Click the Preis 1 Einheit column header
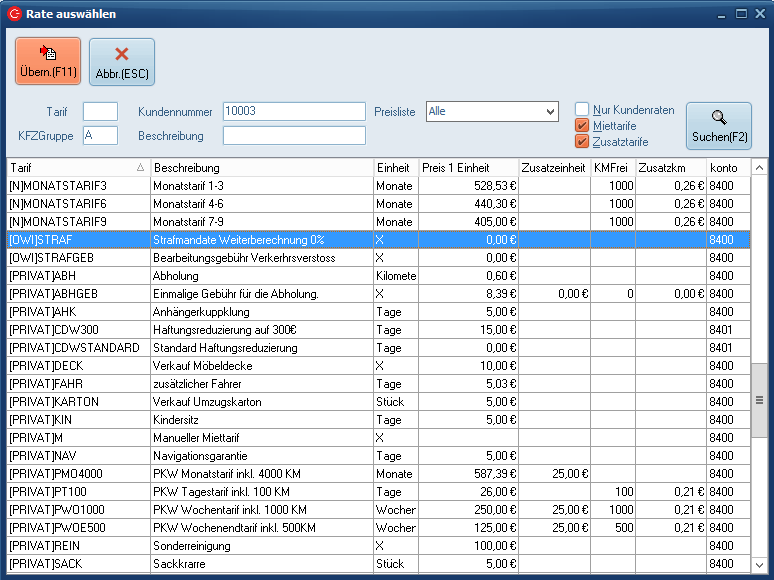This screenshot has height=580, width=774. [x=468, y=168]
